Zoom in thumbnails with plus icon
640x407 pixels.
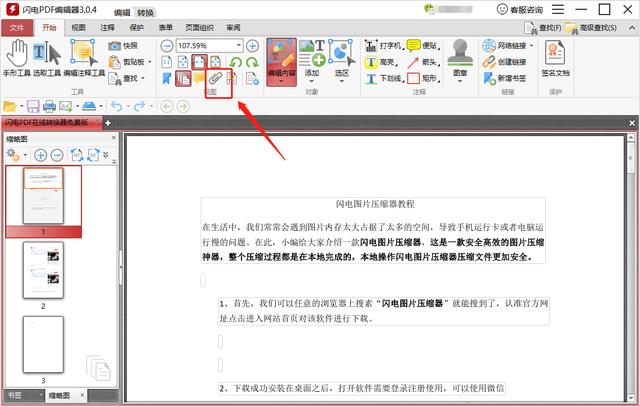click(x=40, y=155)
